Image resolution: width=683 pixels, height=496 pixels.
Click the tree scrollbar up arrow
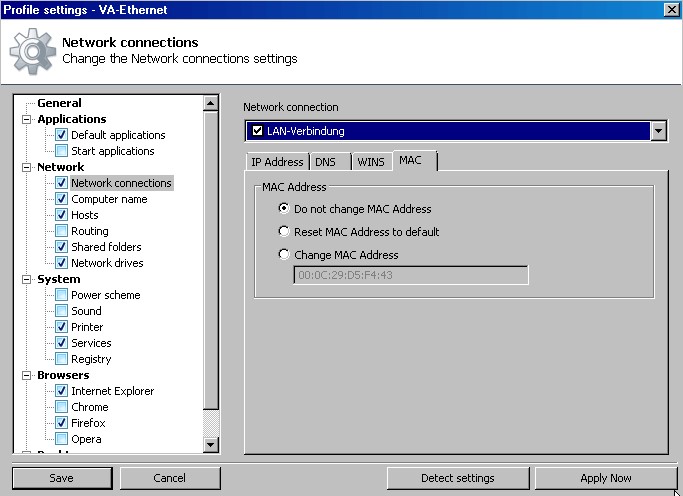point(211,103)
